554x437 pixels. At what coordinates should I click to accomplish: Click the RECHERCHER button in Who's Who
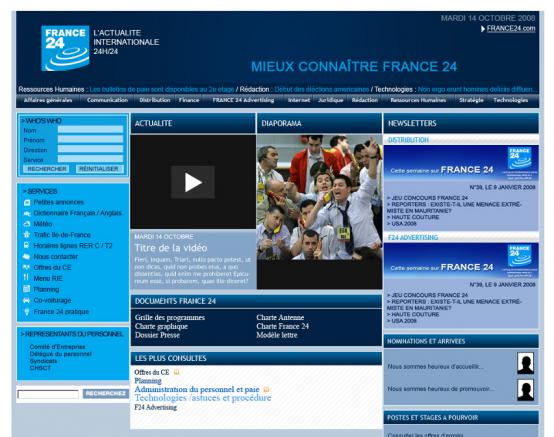click(x=47, y=169)
